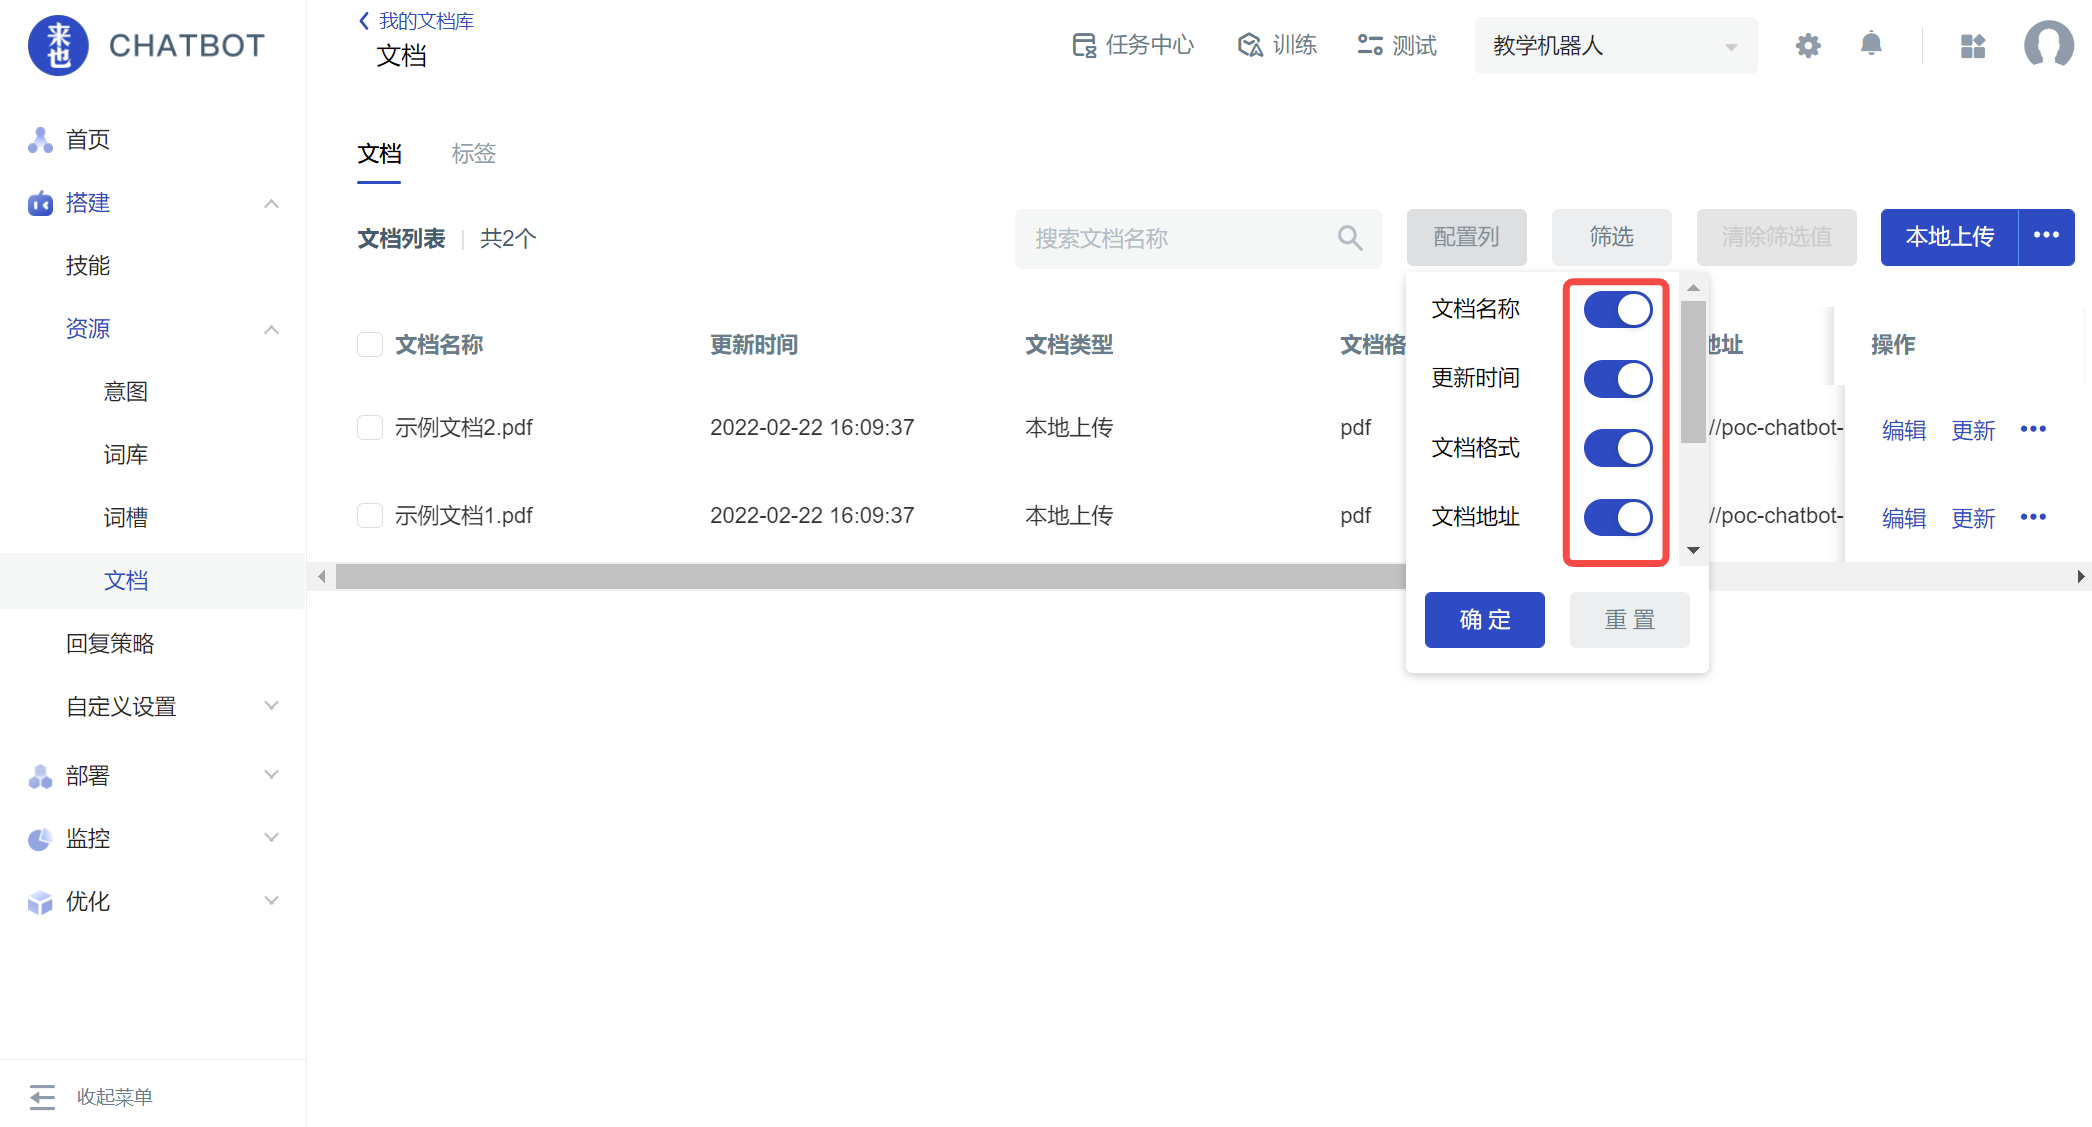Switch to the 标签 tab
2092x1127 pixels.
coord(474,154)
